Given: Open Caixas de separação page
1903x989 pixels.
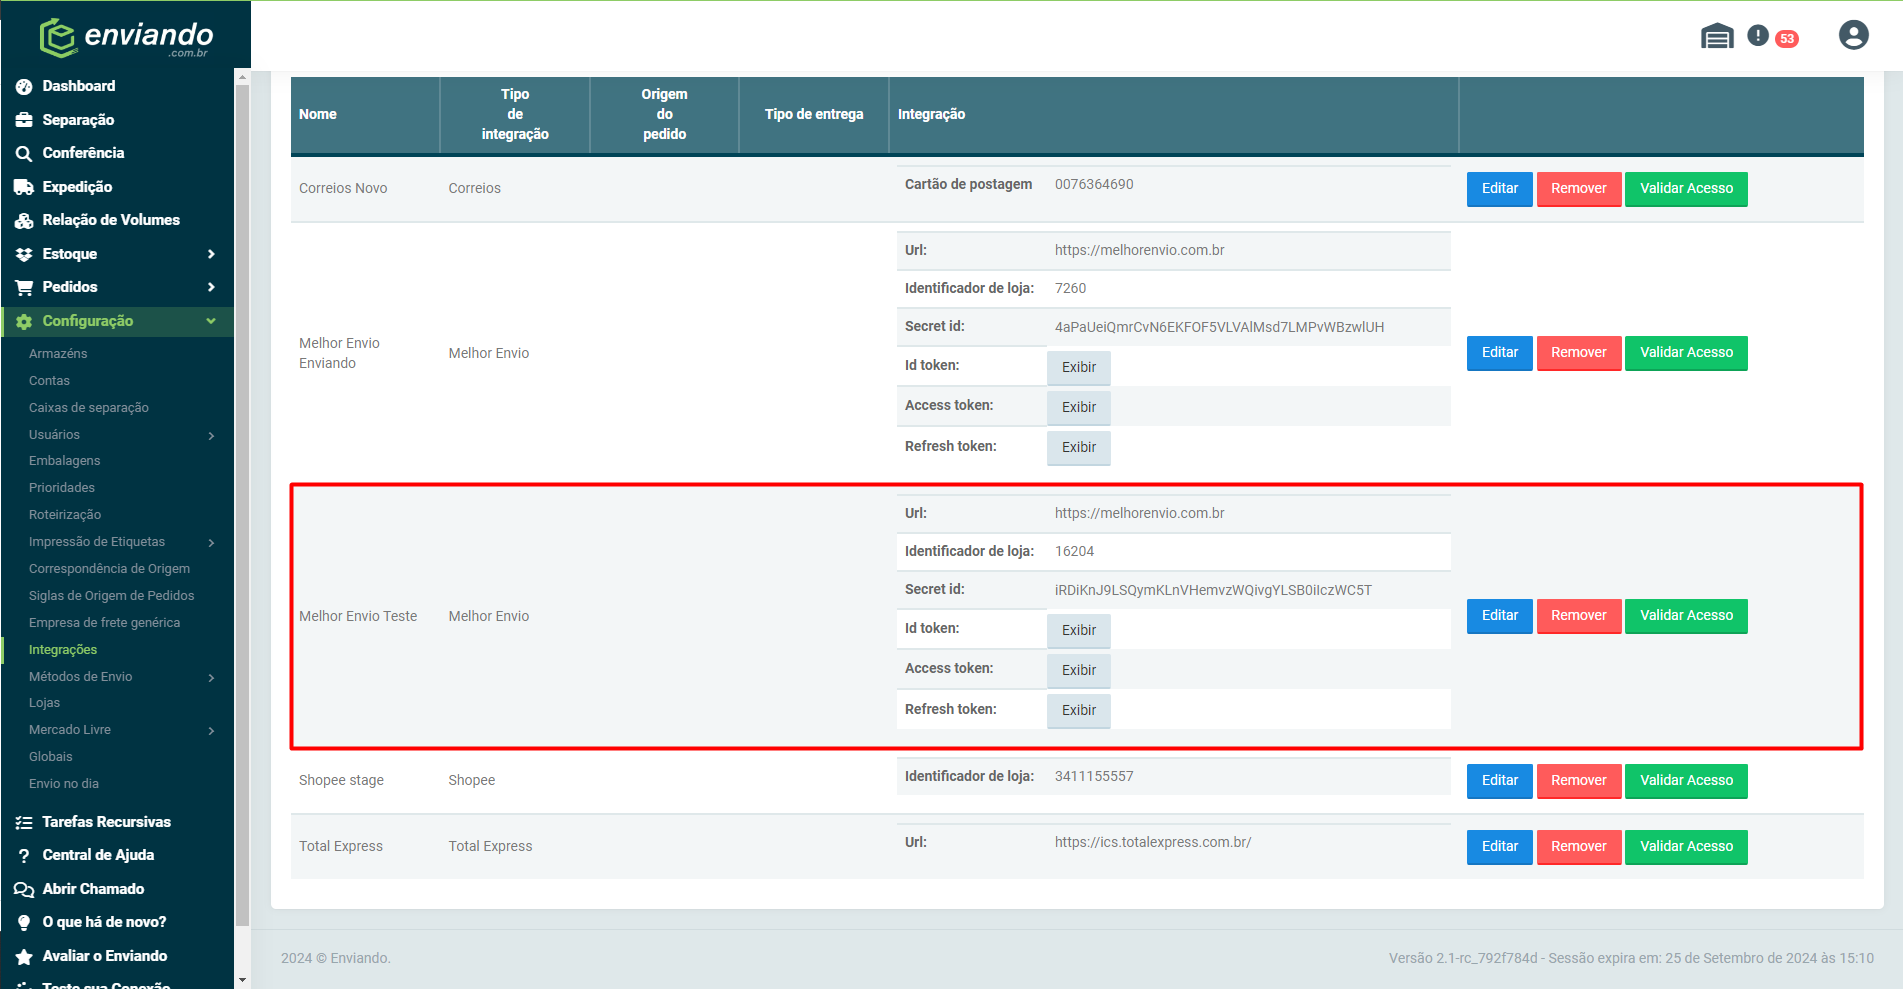Looking at the screenshot, I should click(x=89, y=408).
